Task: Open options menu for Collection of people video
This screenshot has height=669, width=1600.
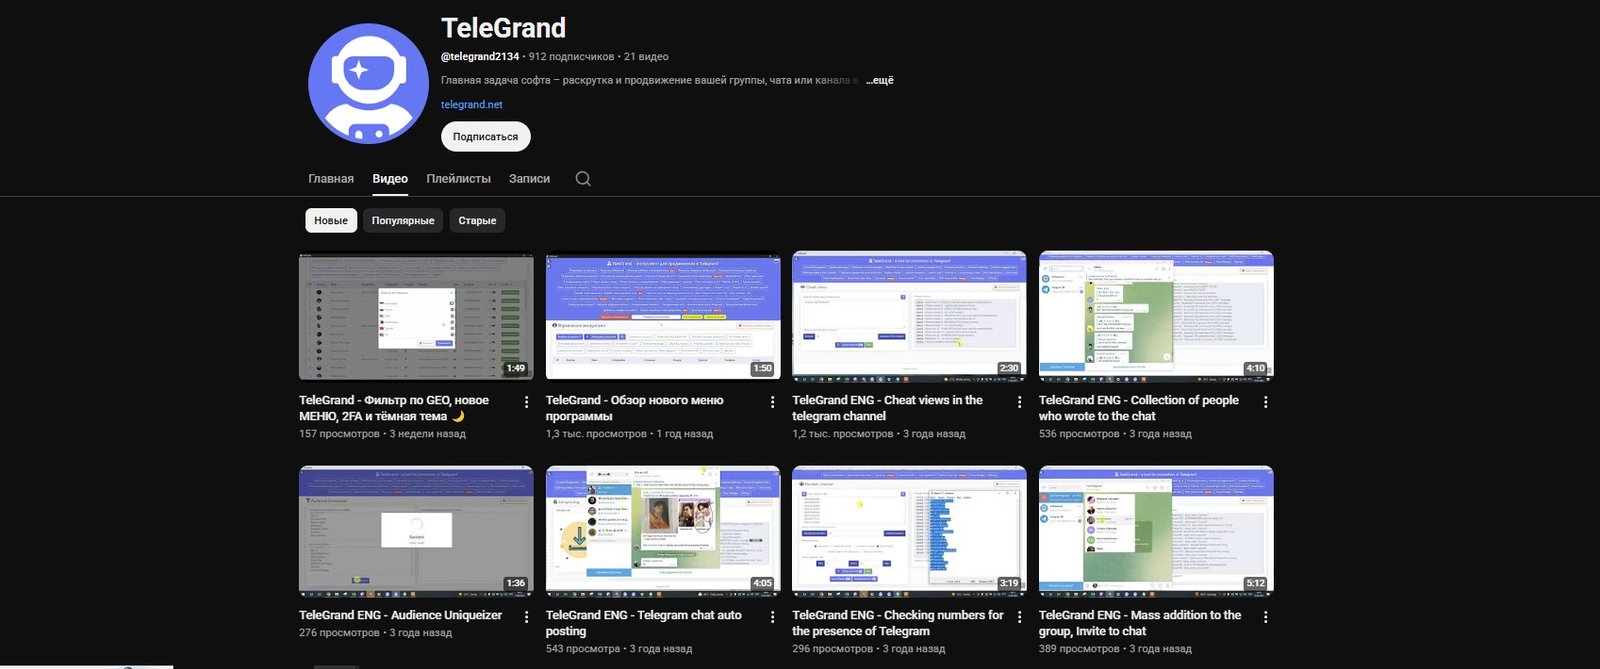Action: 1265,402
